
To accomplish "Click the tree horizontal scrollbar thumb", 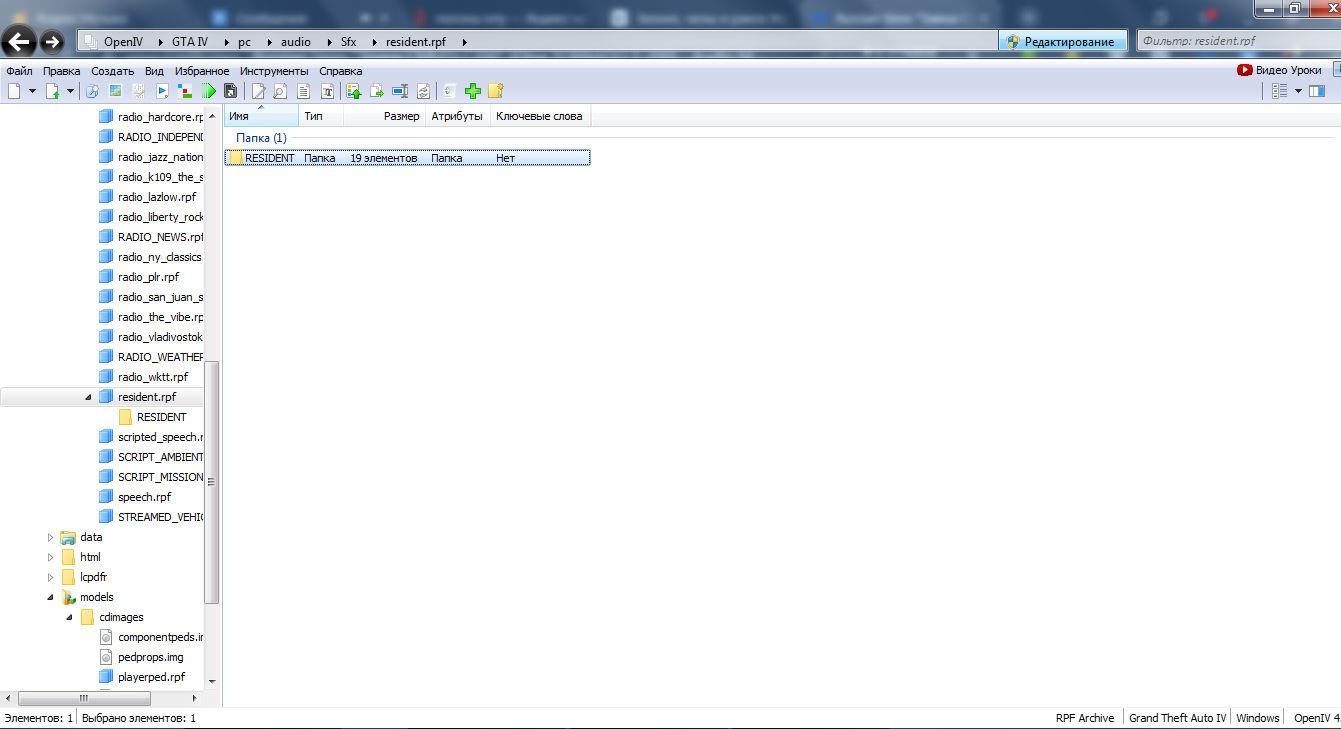I will coord(83,698).
